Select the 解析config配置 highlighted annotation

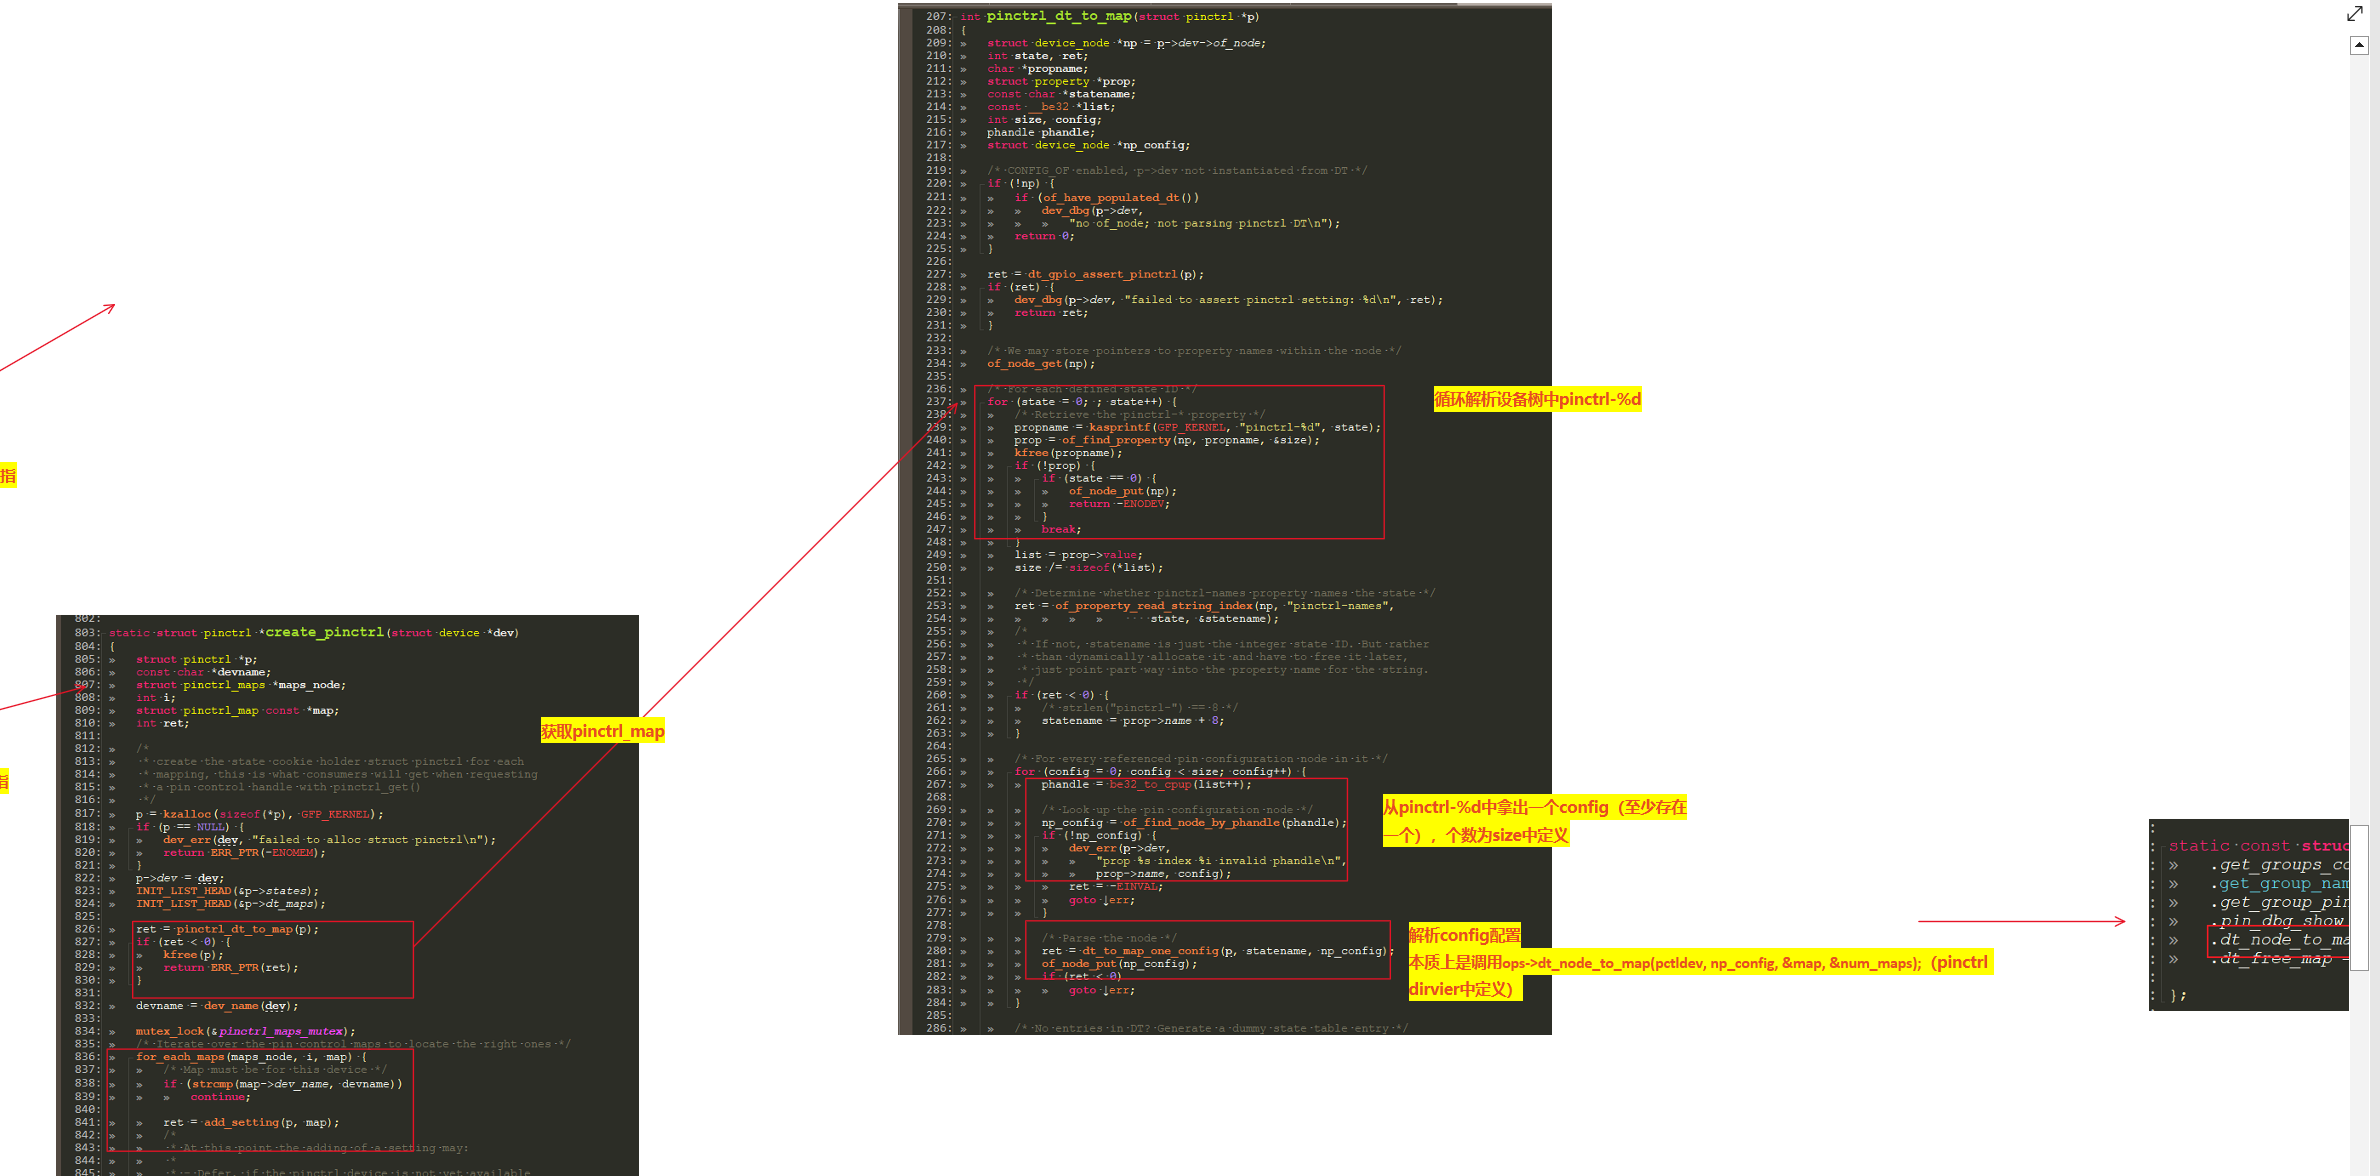1463,934
